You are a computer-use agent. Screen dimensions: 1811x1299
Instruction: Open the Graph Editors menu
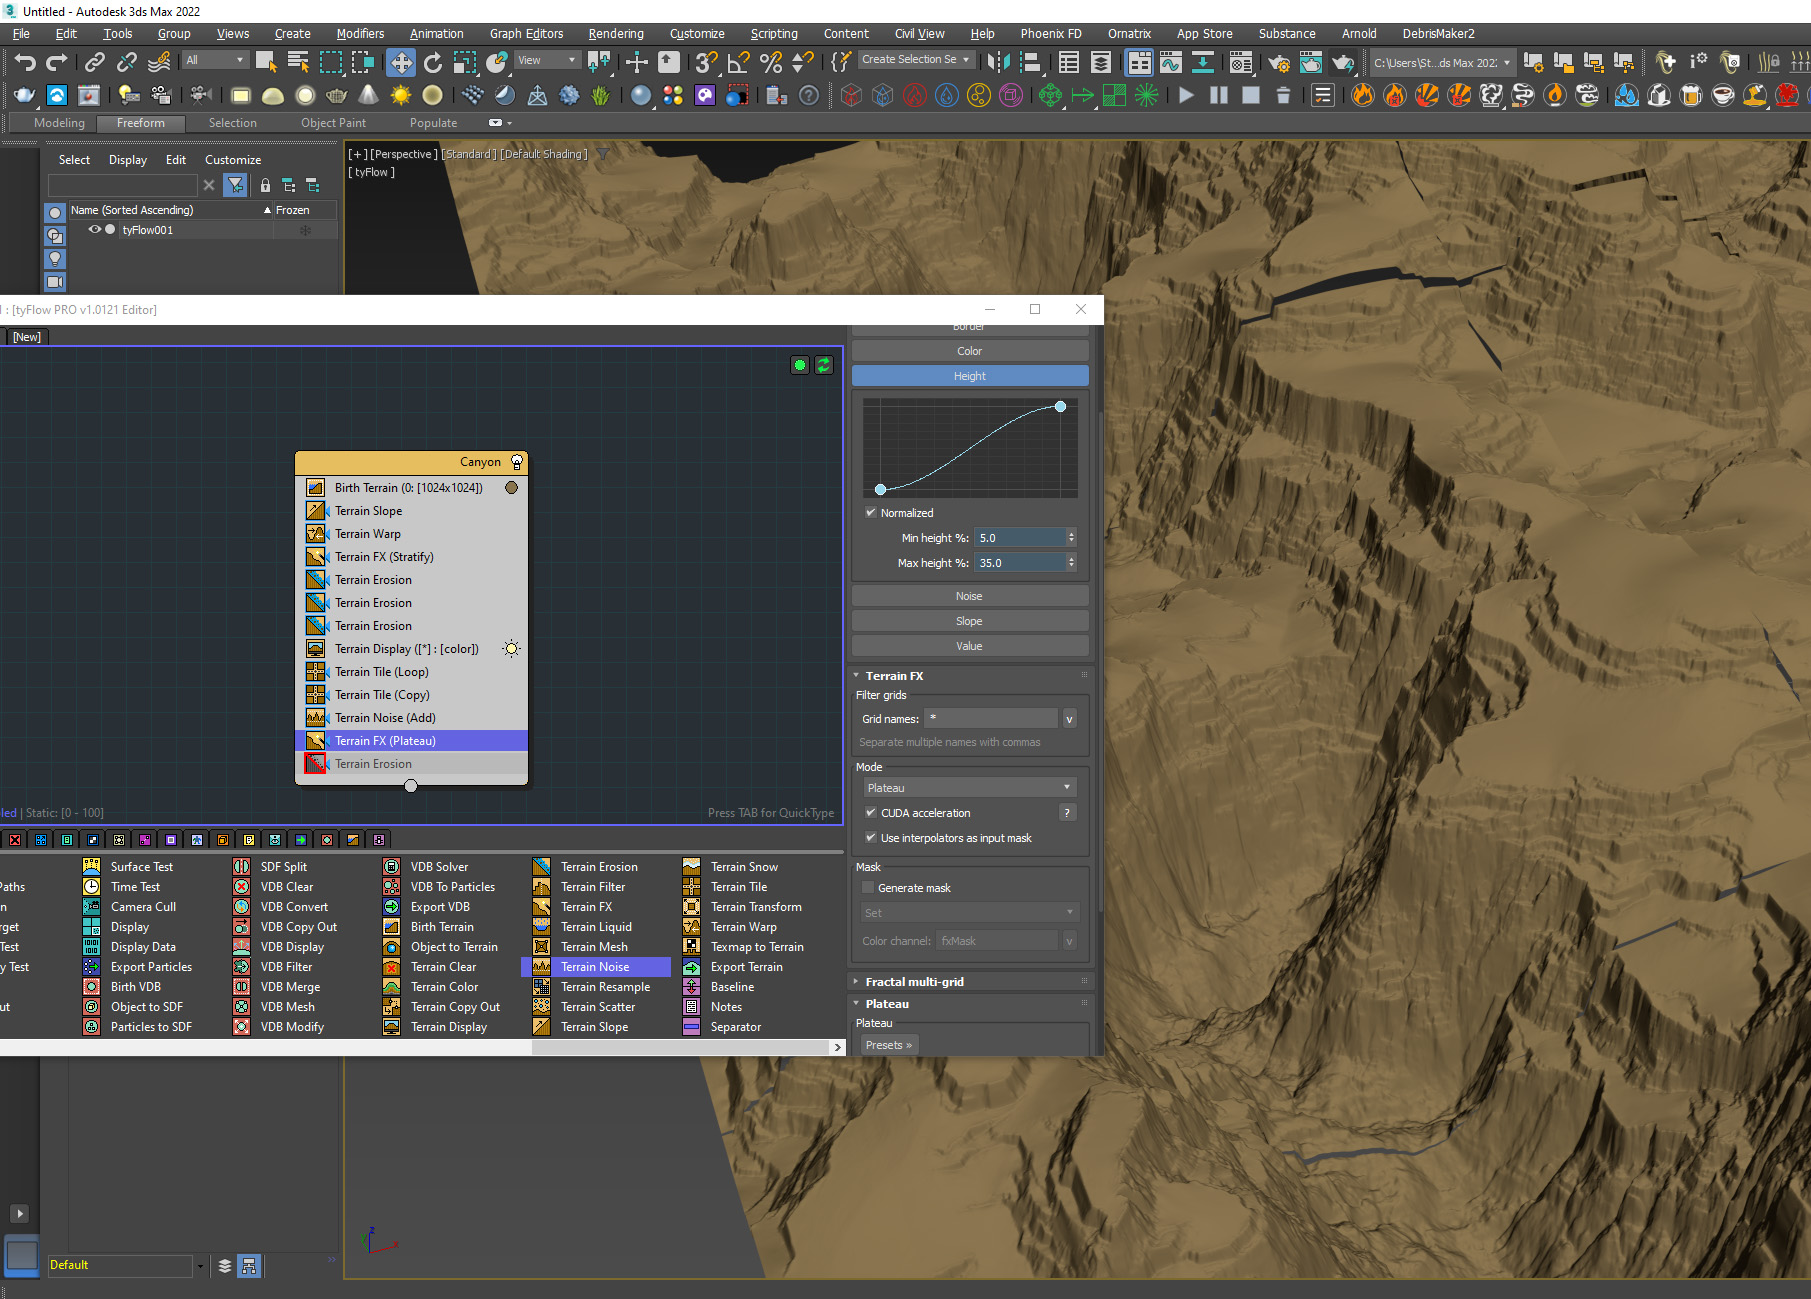pos(526,34)
